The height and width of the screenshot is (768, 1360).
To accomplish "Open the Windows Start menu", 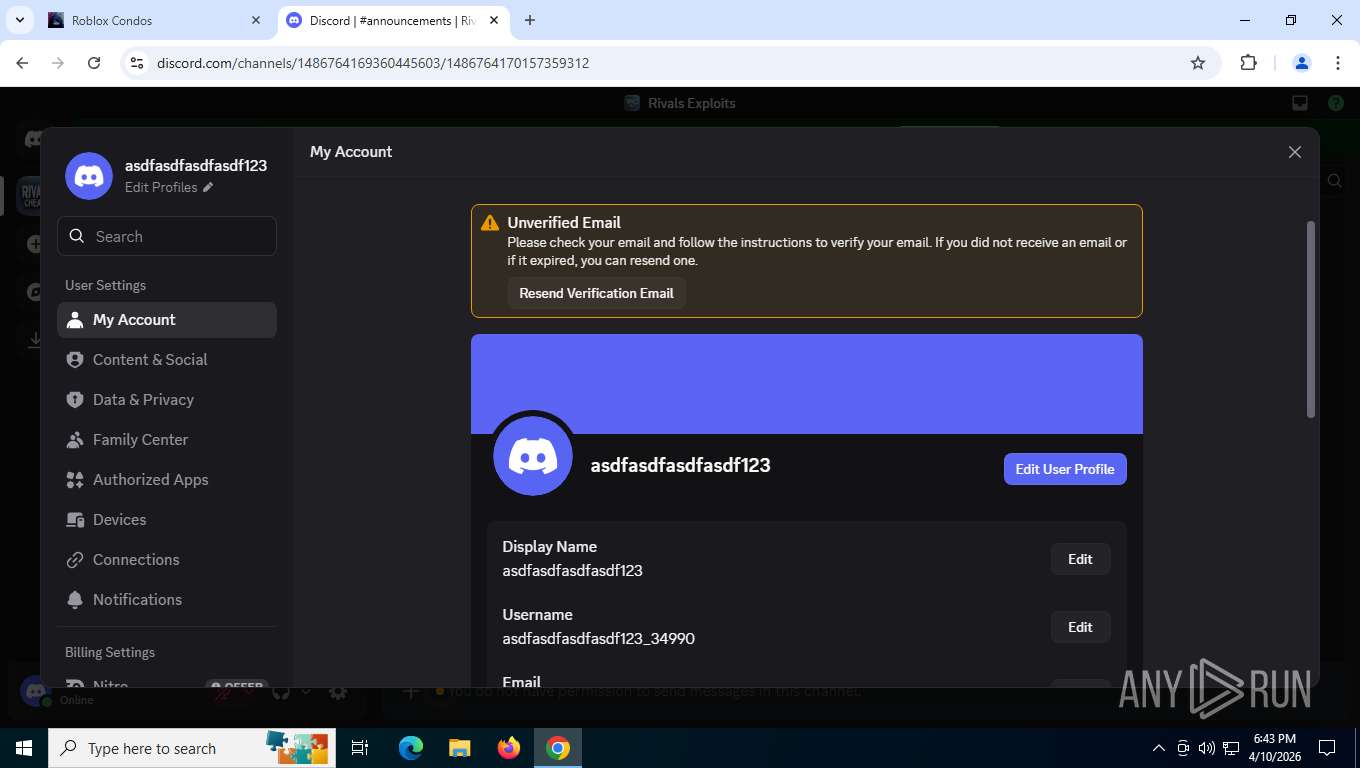I will tap(24, 748).
